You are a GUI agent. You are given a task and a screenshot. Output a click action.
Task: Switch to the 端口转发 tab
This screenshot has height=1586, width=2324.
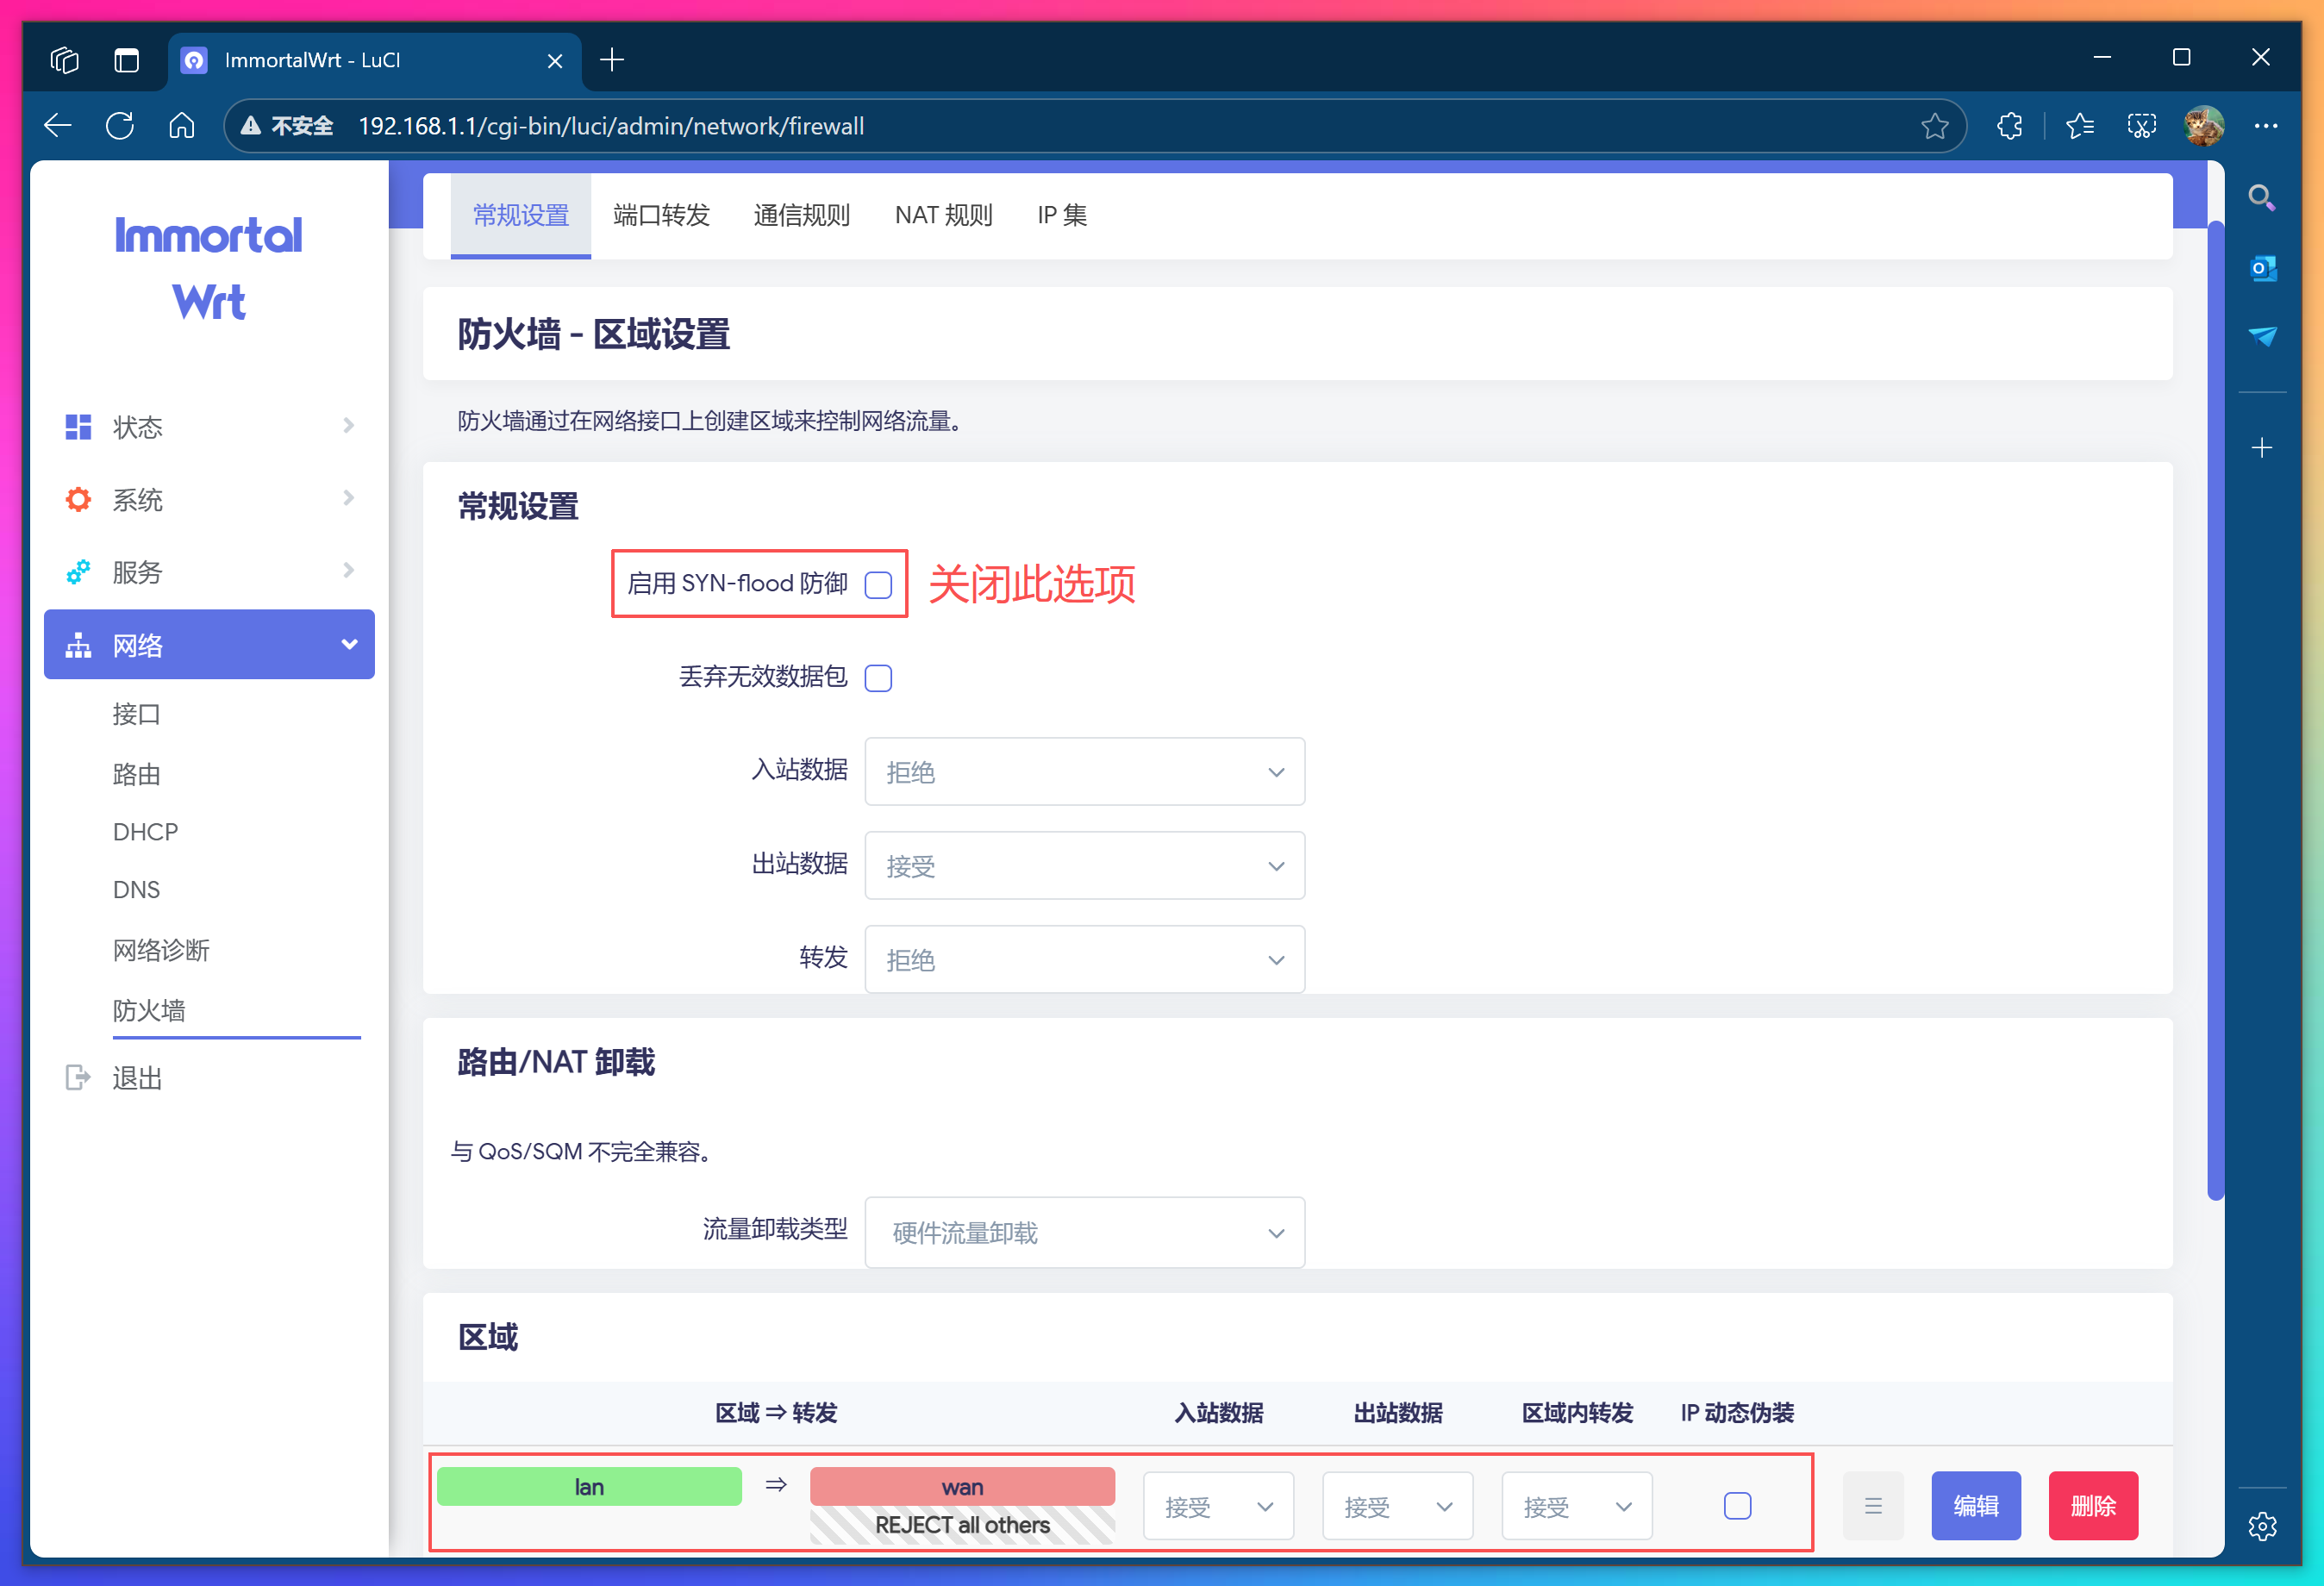661,214
